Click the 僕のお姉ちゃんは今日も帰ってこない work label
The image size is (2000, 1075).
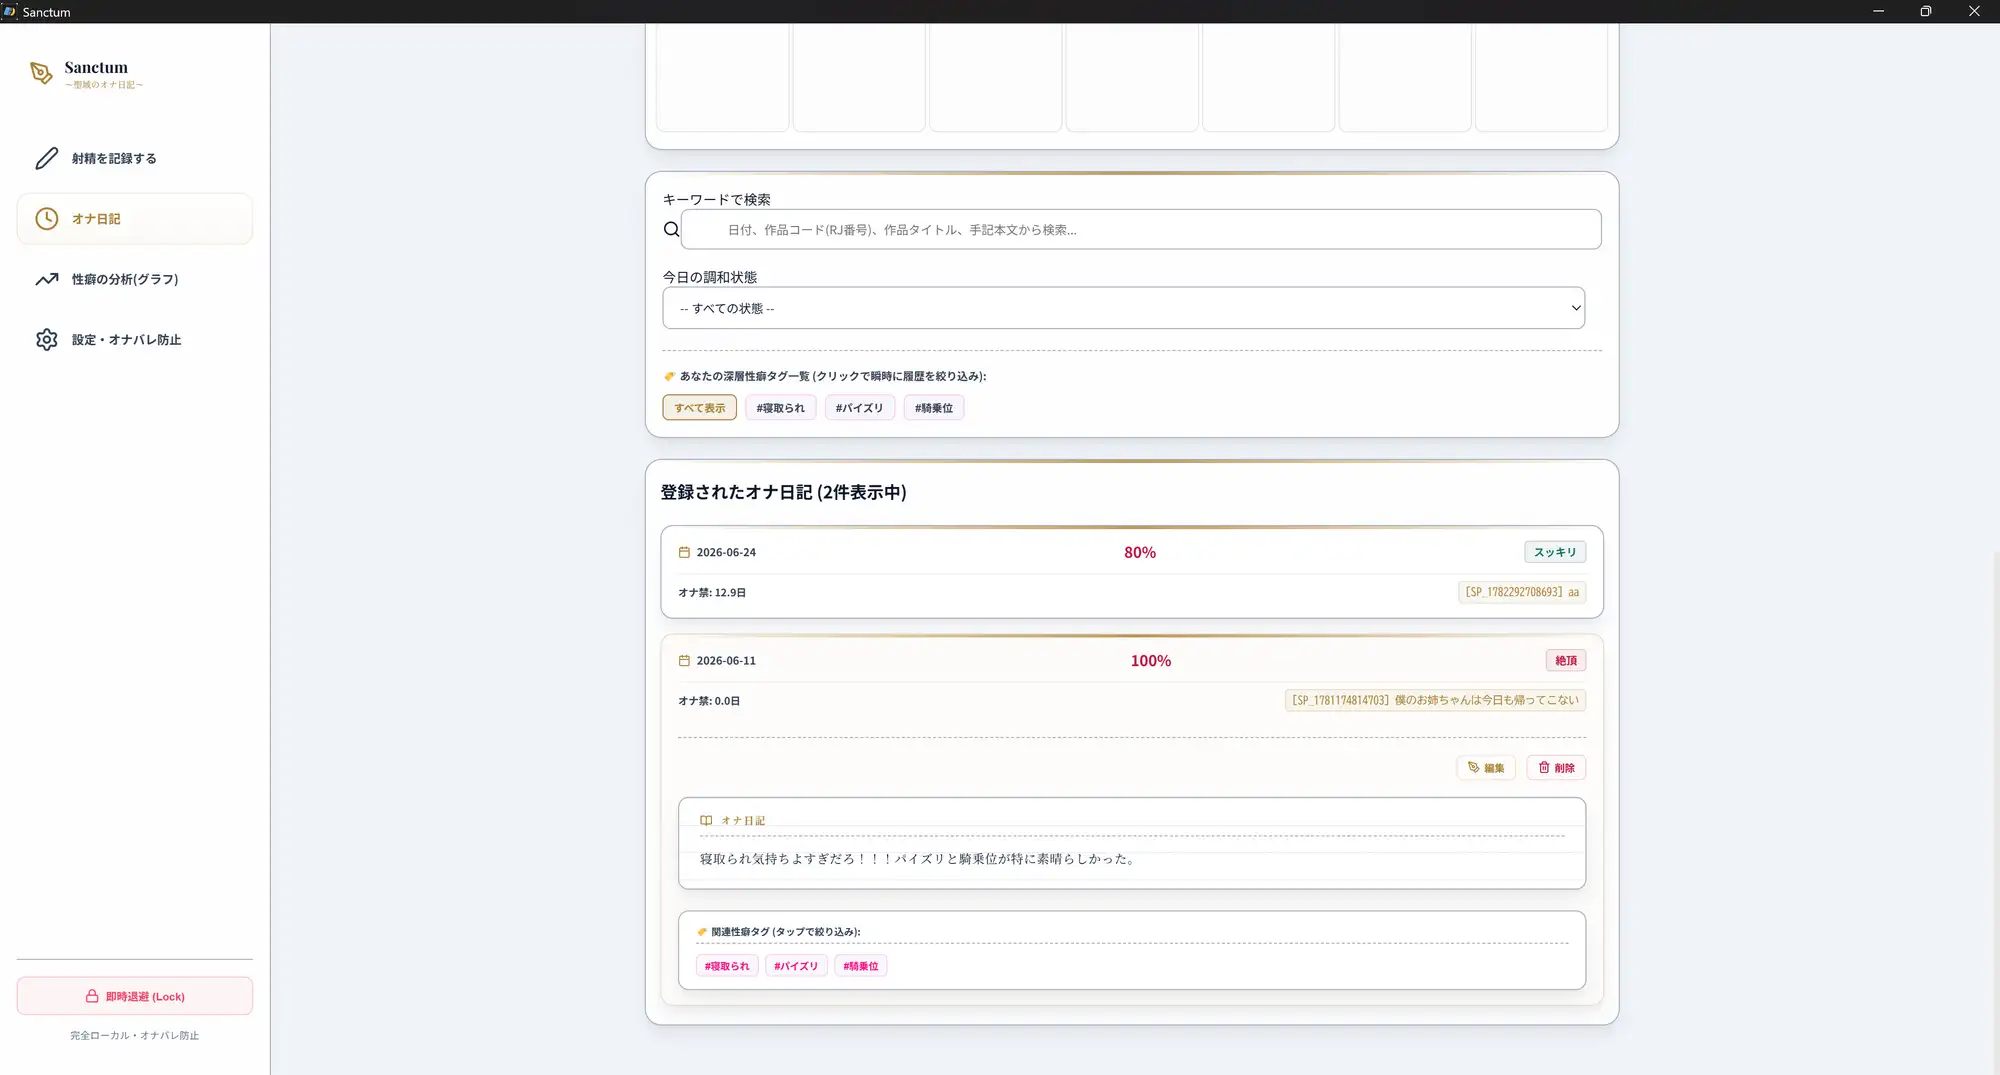click(x=1435, y=700)
